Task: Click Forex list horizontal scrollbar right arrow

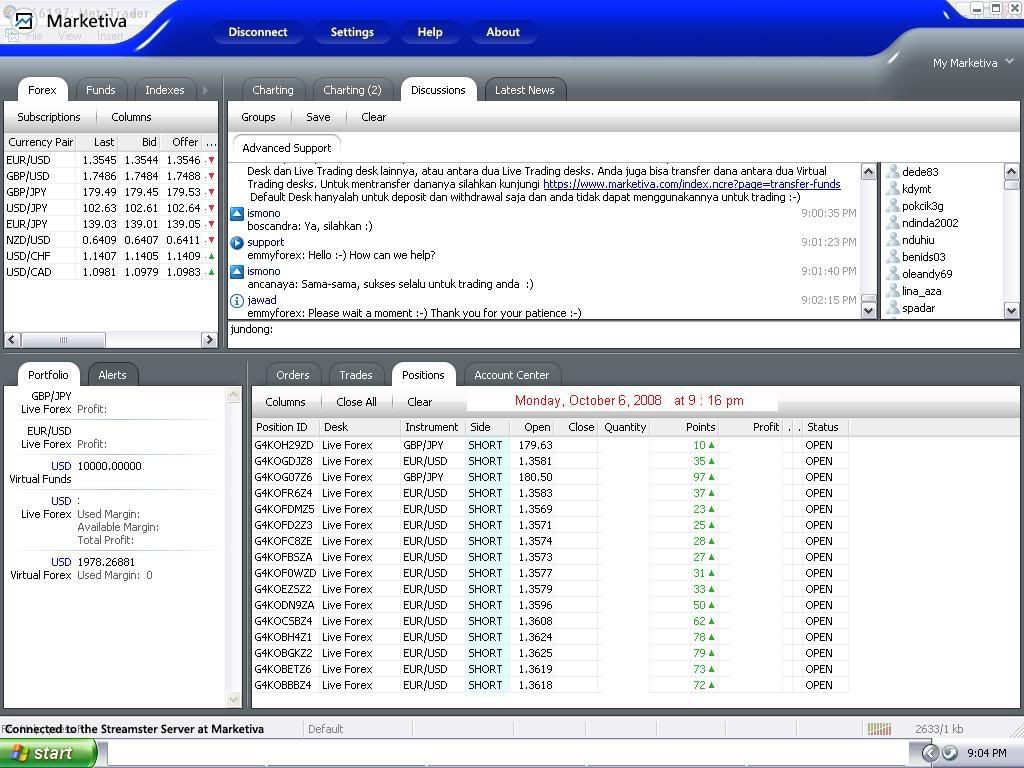Action: point(209,340)
